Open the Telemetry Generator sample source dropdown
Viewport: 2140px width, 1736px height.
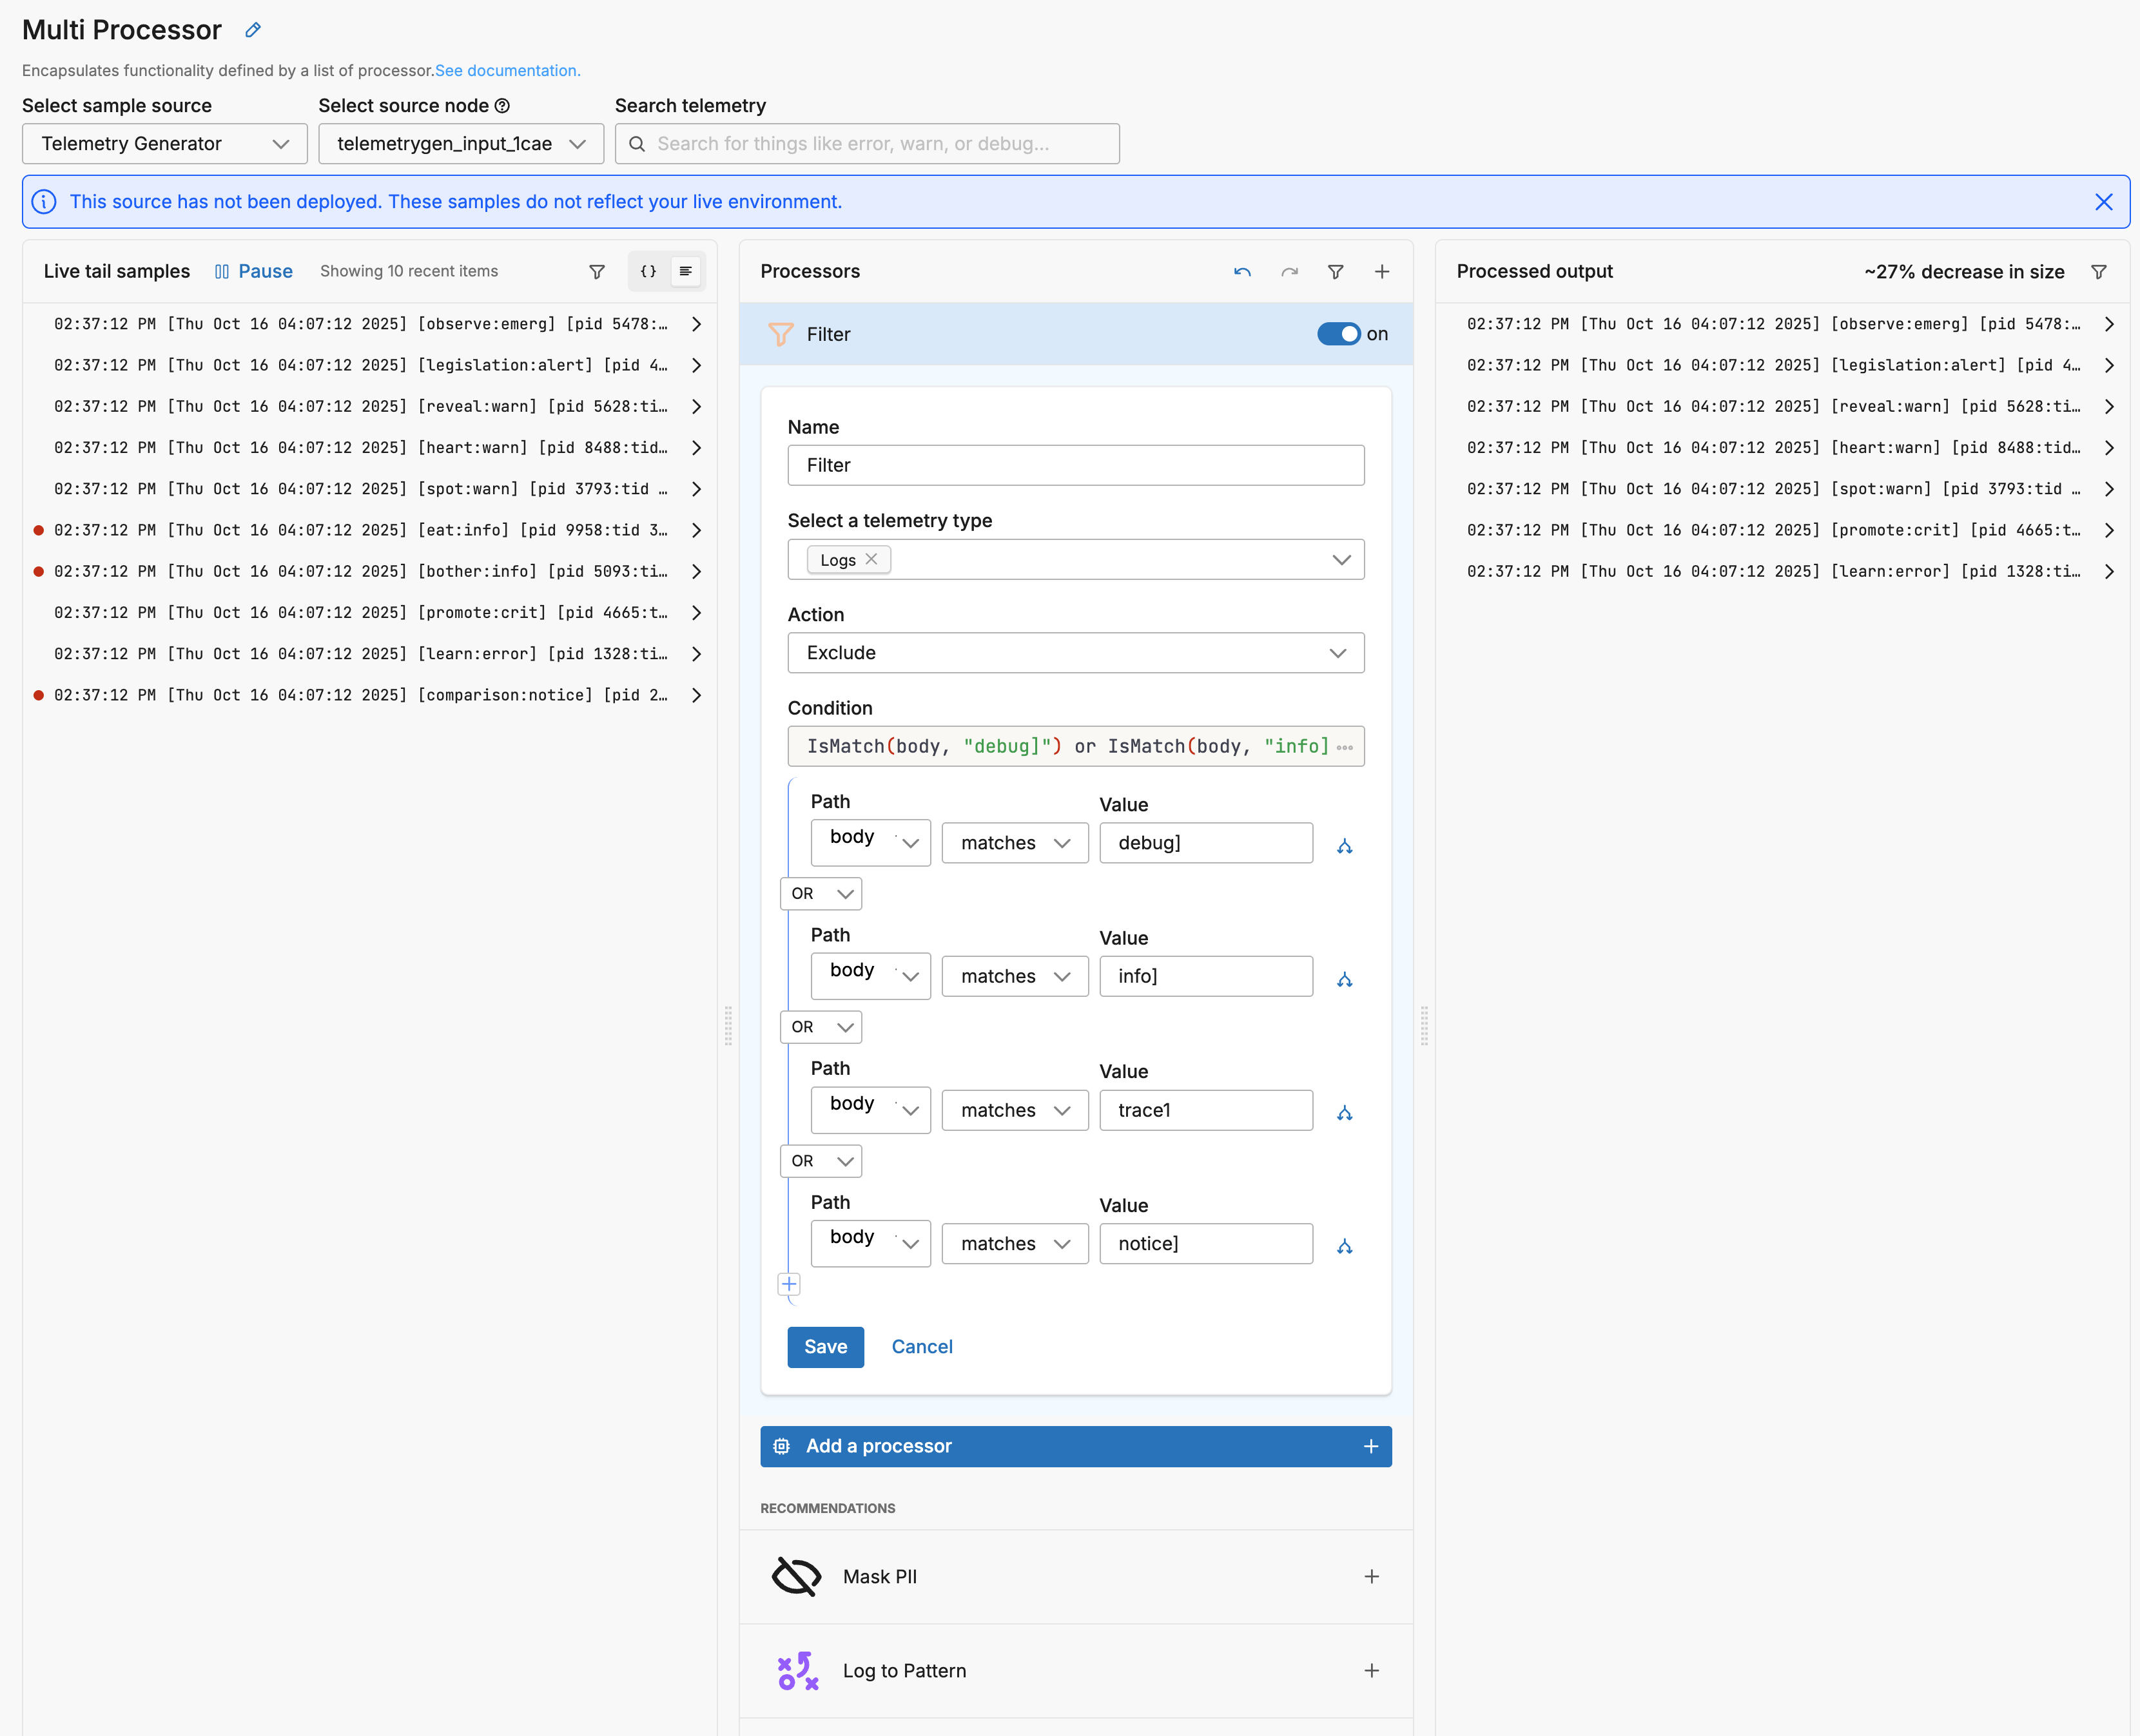[x=165, y=144]
